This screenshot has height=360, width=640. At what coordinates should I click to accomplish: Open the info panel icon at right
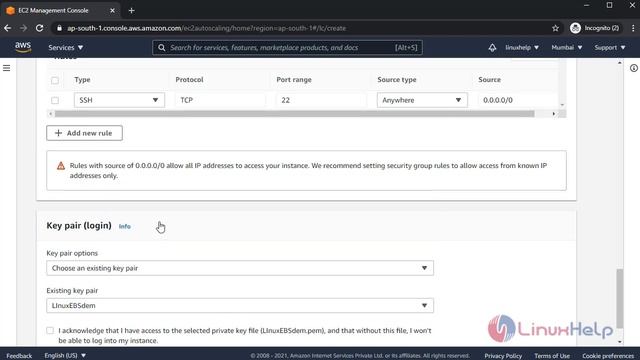click(633, 68)
